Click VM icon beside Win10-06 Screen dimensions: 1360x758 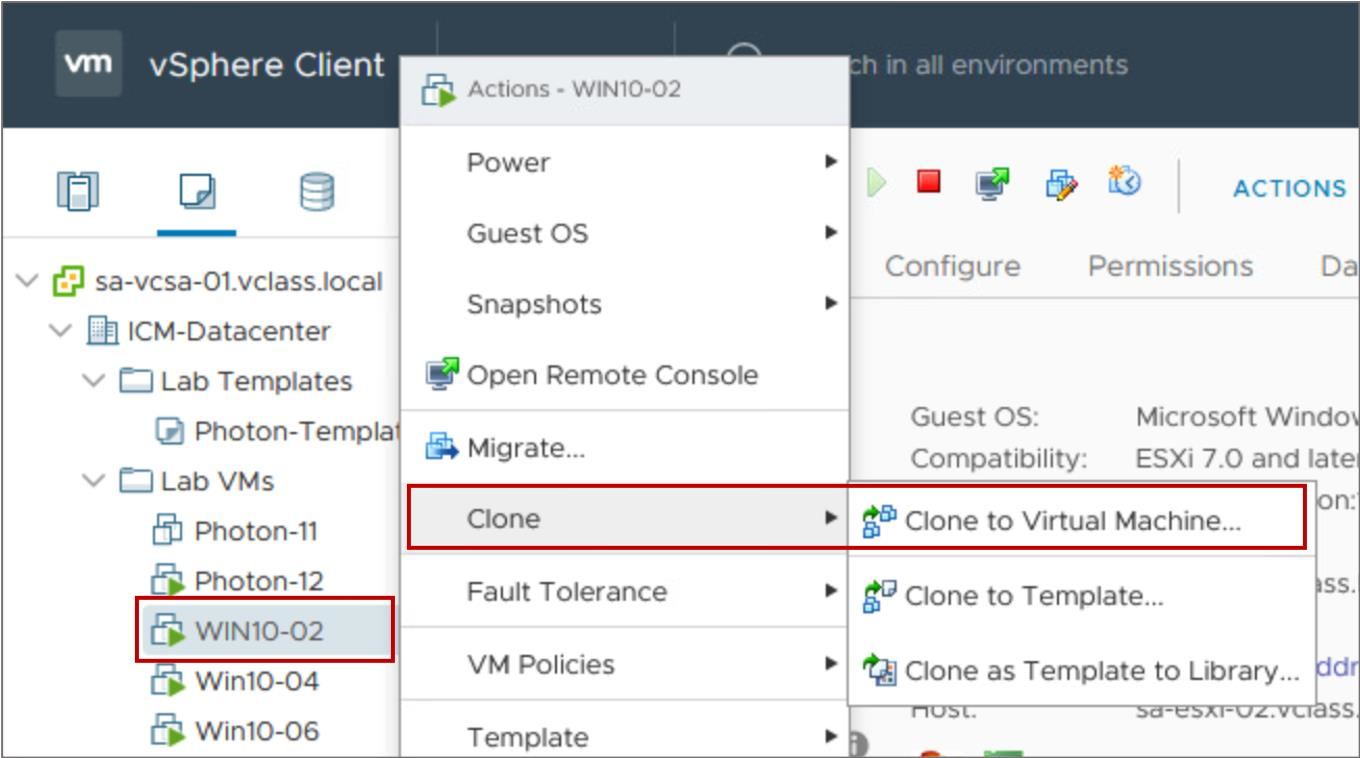168,731
